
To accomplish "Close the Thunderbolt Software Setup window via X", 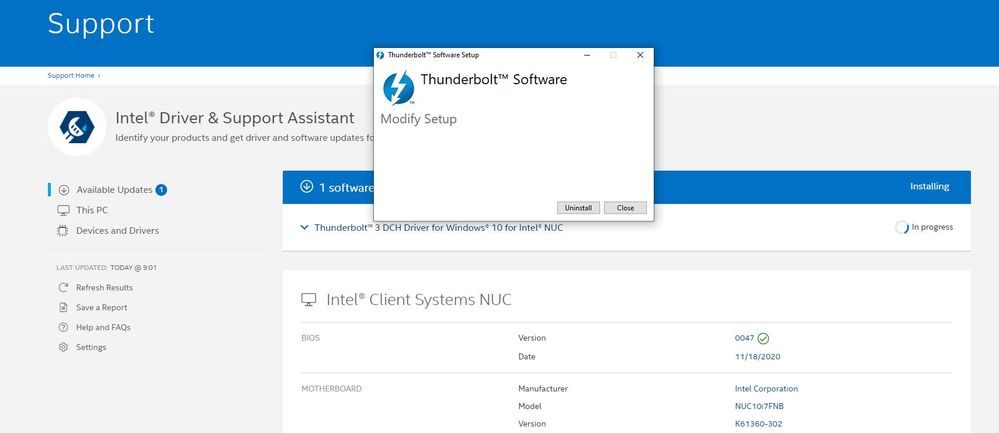I will tap(640, 55).
